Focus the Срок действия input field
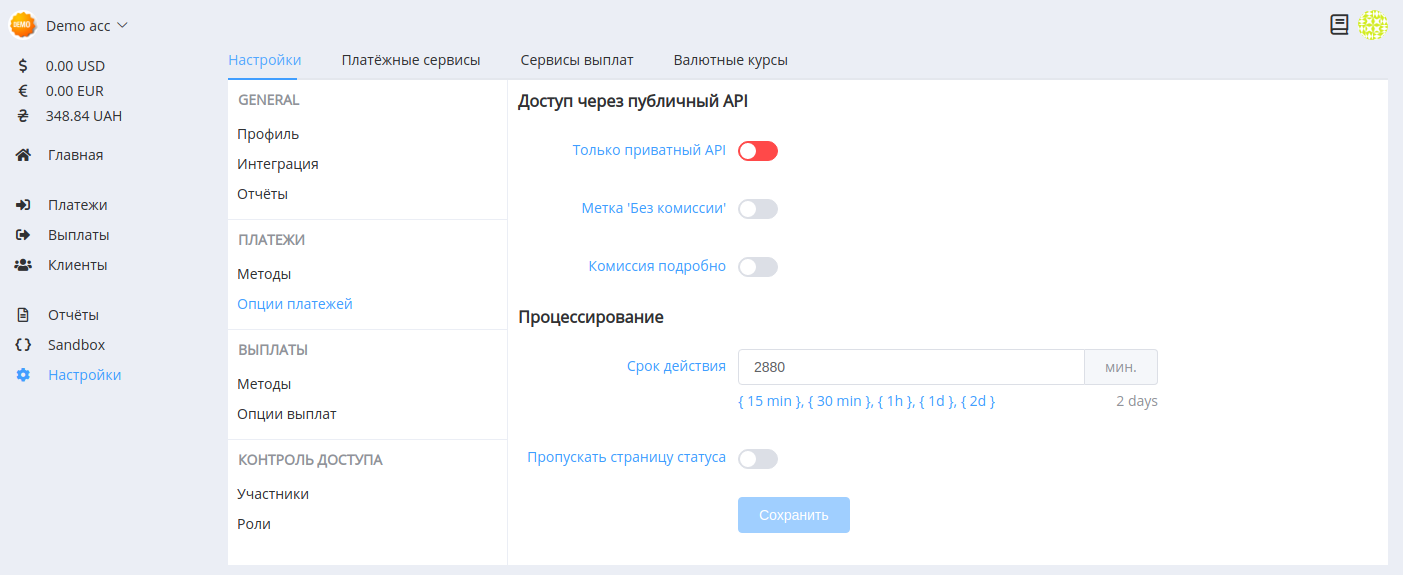 point(911,367)
